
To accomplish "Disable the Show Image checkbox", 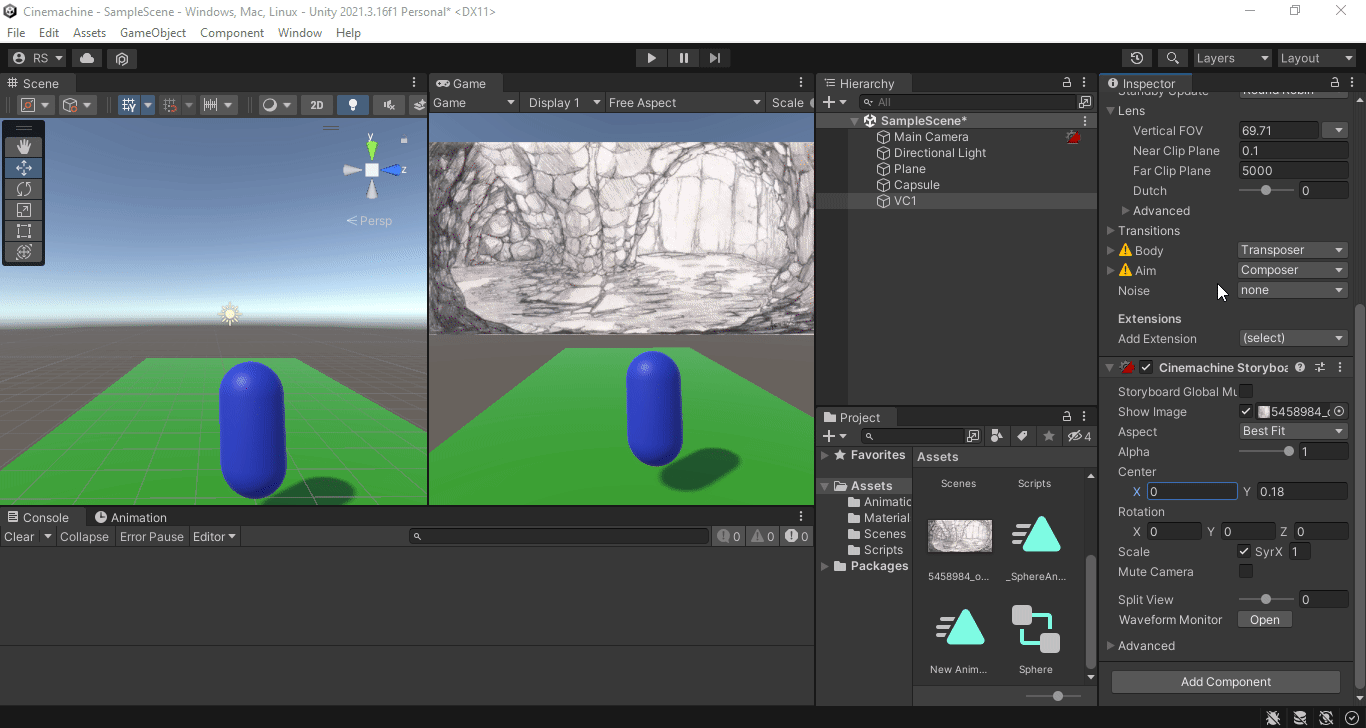I will [1245, 411].
